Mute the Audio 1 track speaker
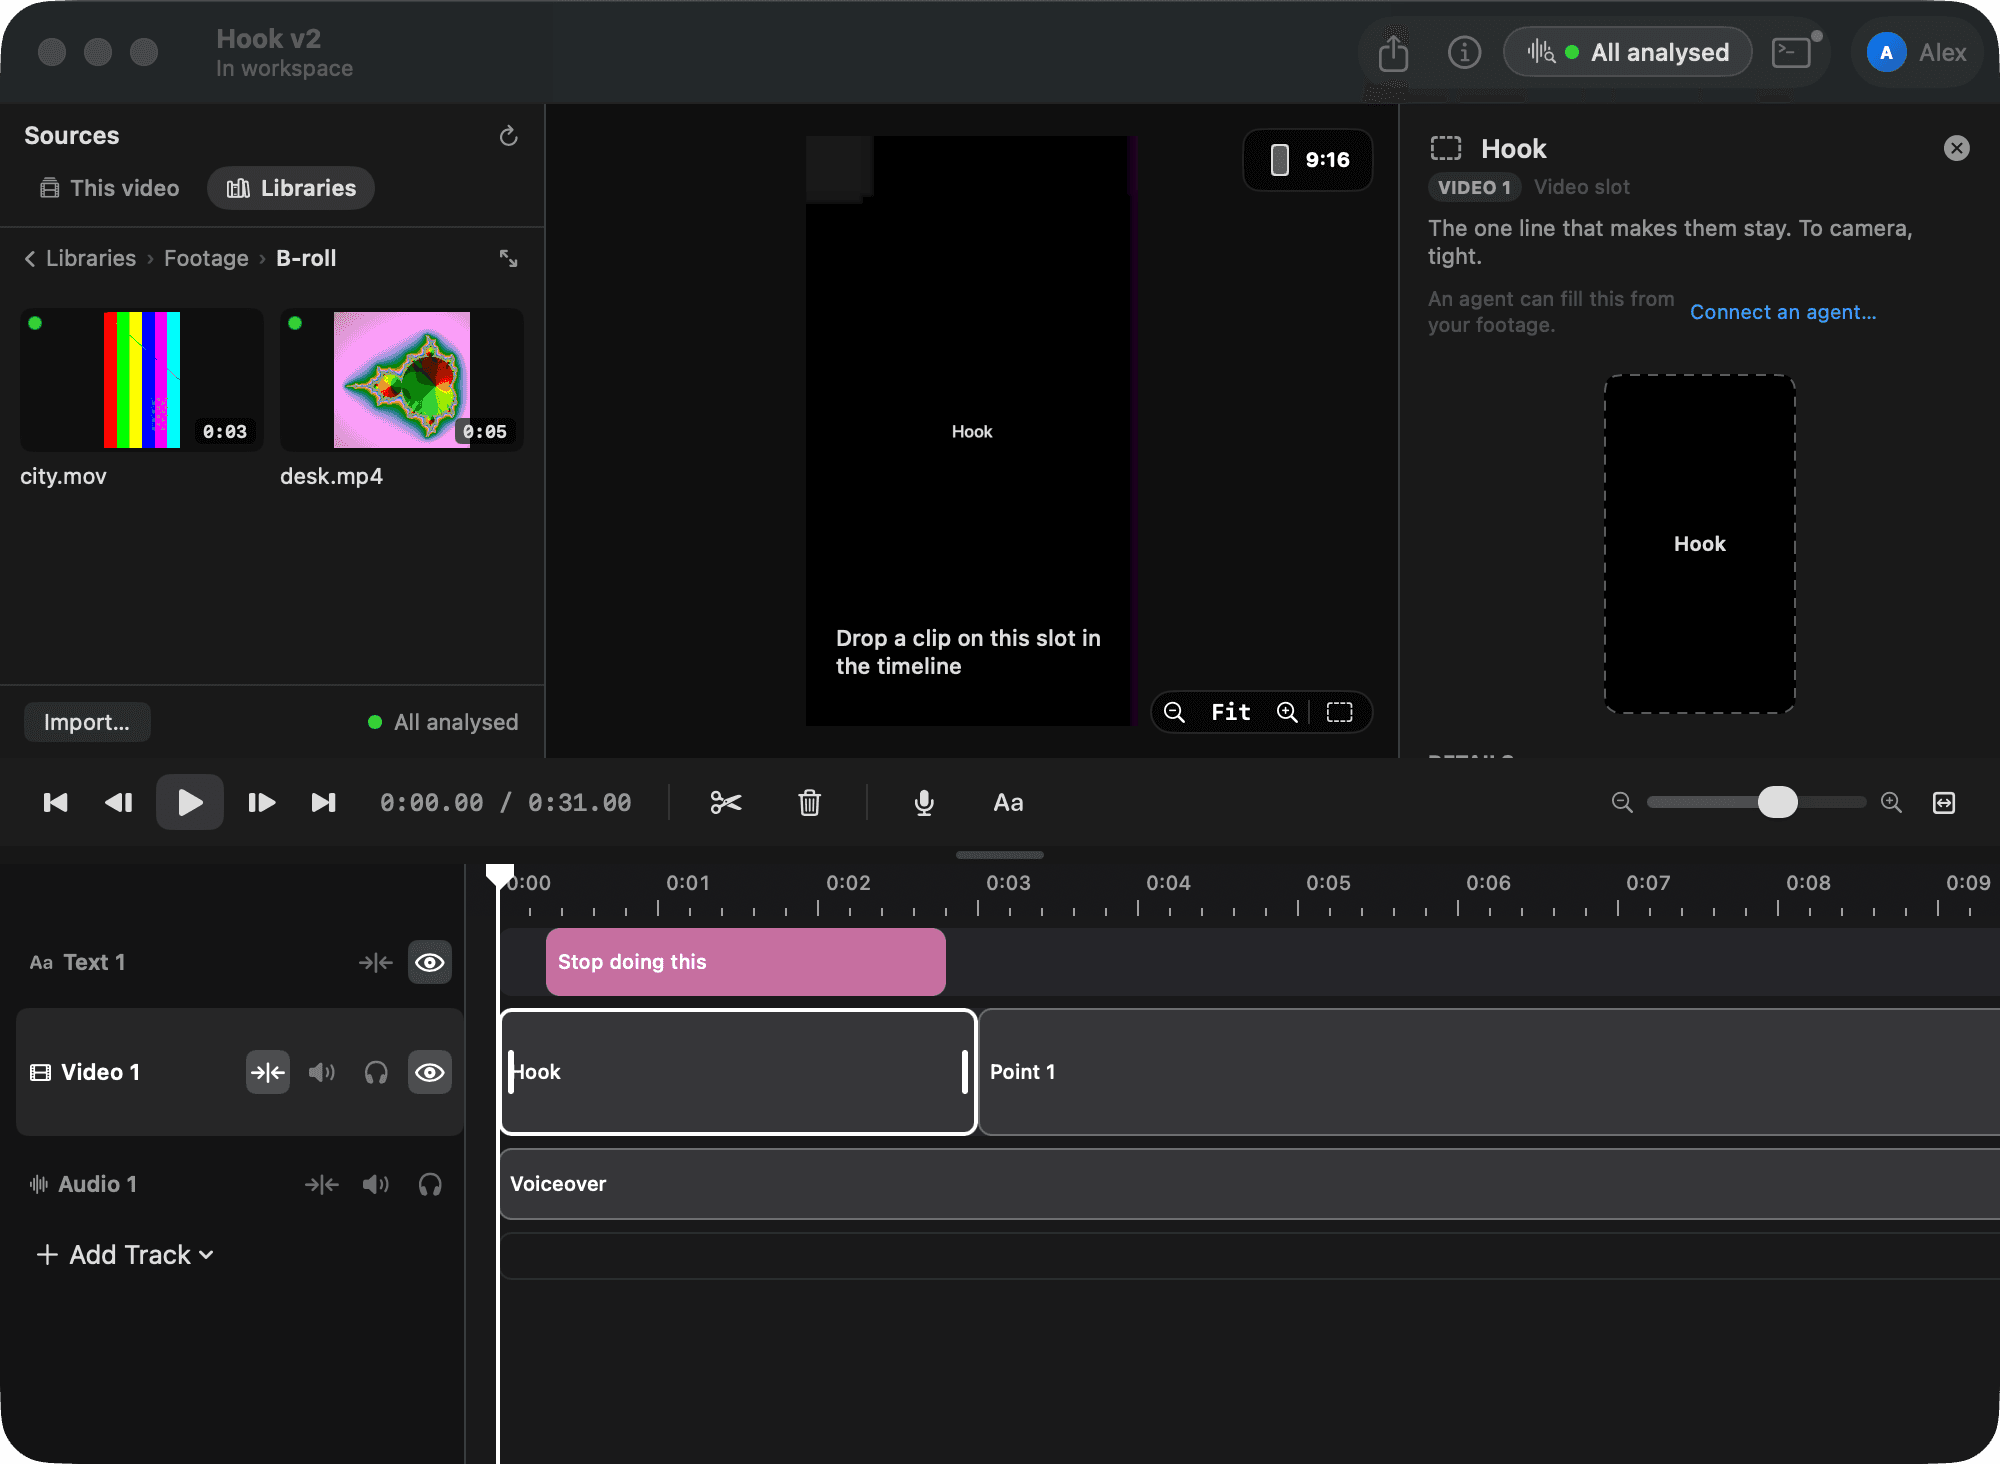Image resolution: width=2000 pixels, height=1464 pixels. 376,1184
